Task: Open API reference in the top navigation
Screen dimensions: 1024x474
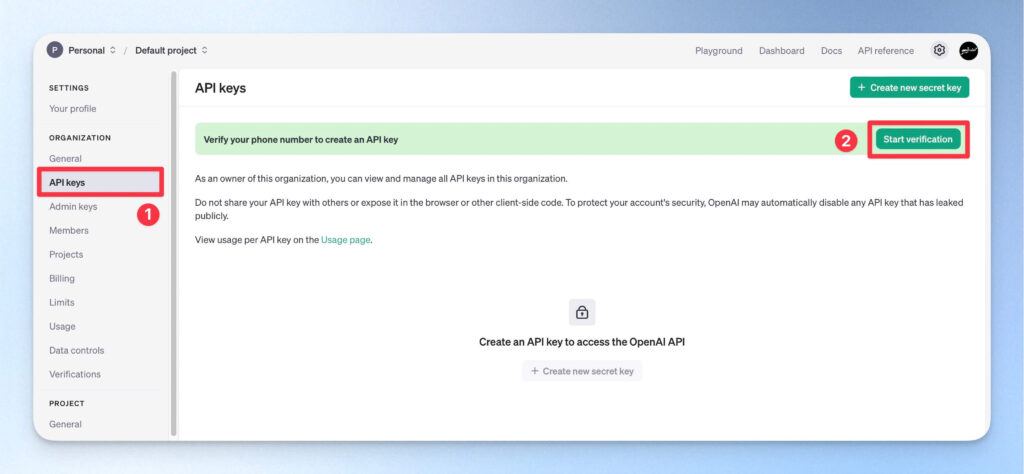Action: 886,50
